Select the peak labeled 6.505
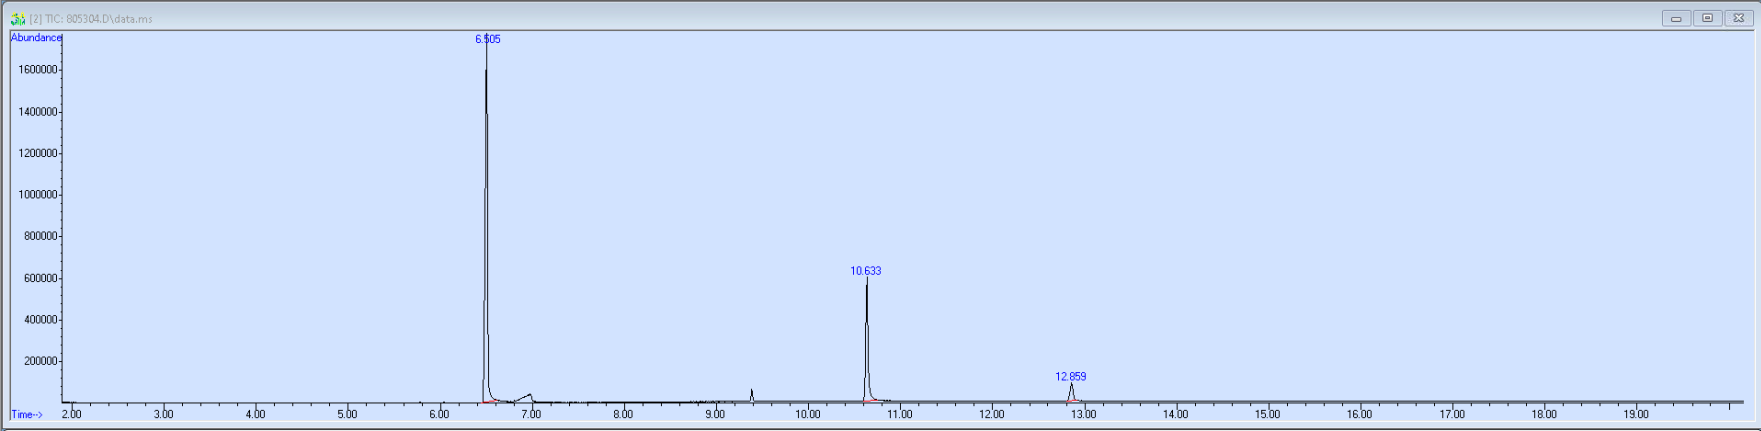1761x431 pixels. (x=486, y=220)
